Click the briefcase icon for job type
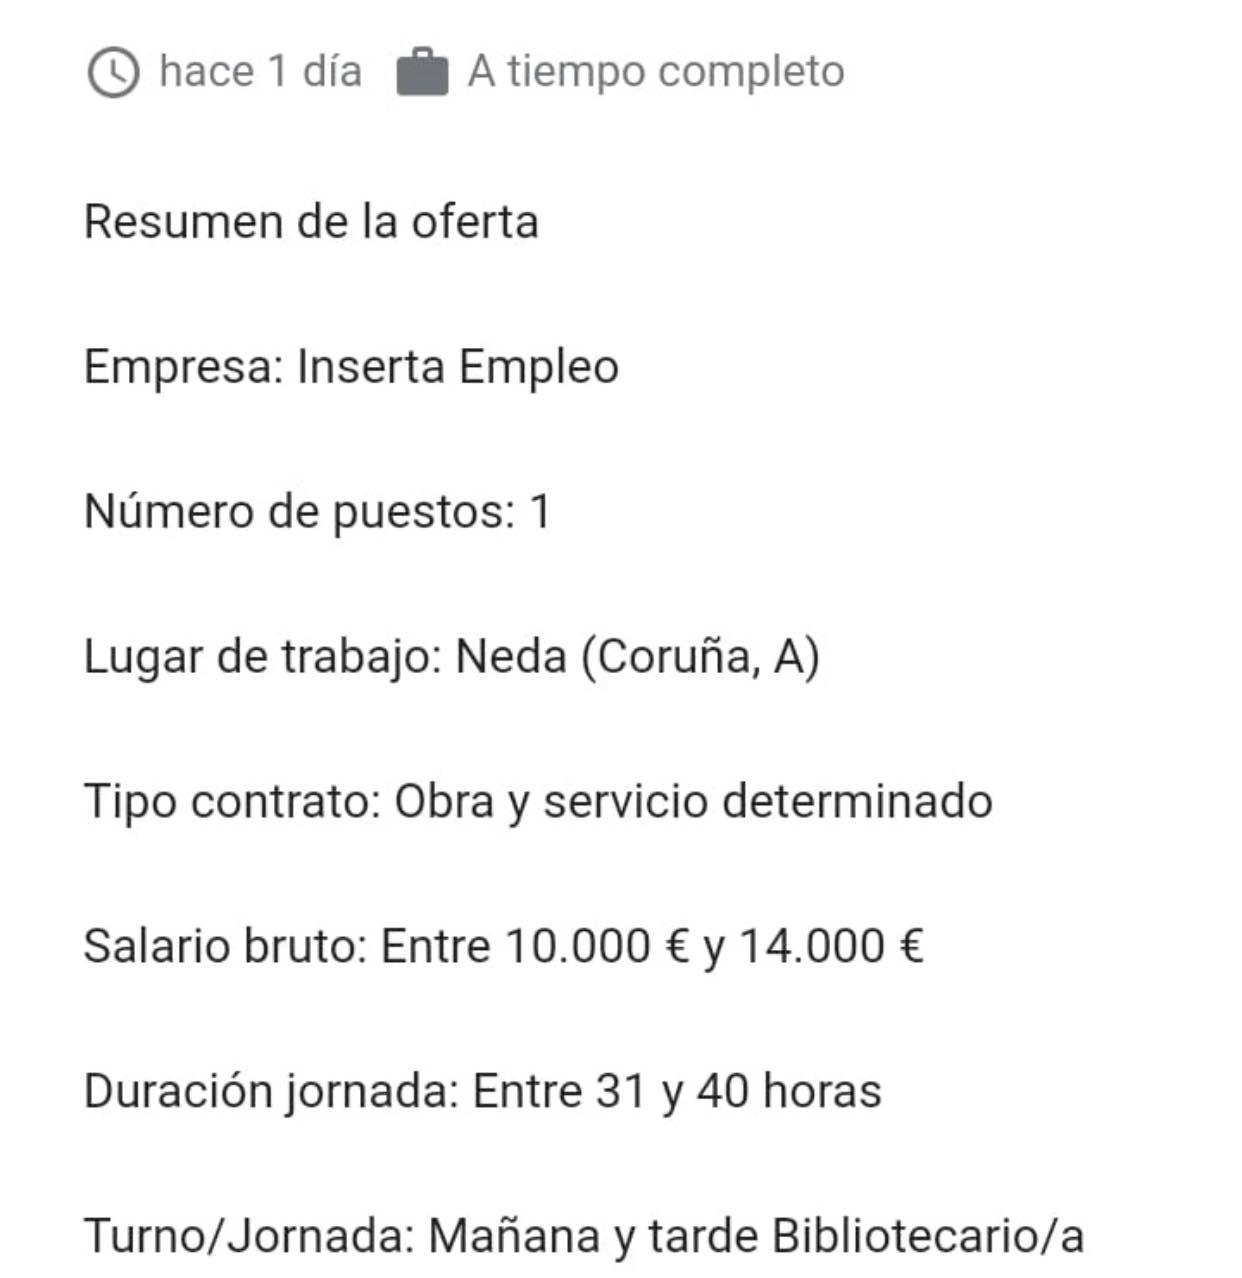Image resolution: width=1242 pixels, height=1278 pixels. pos(422,72)
